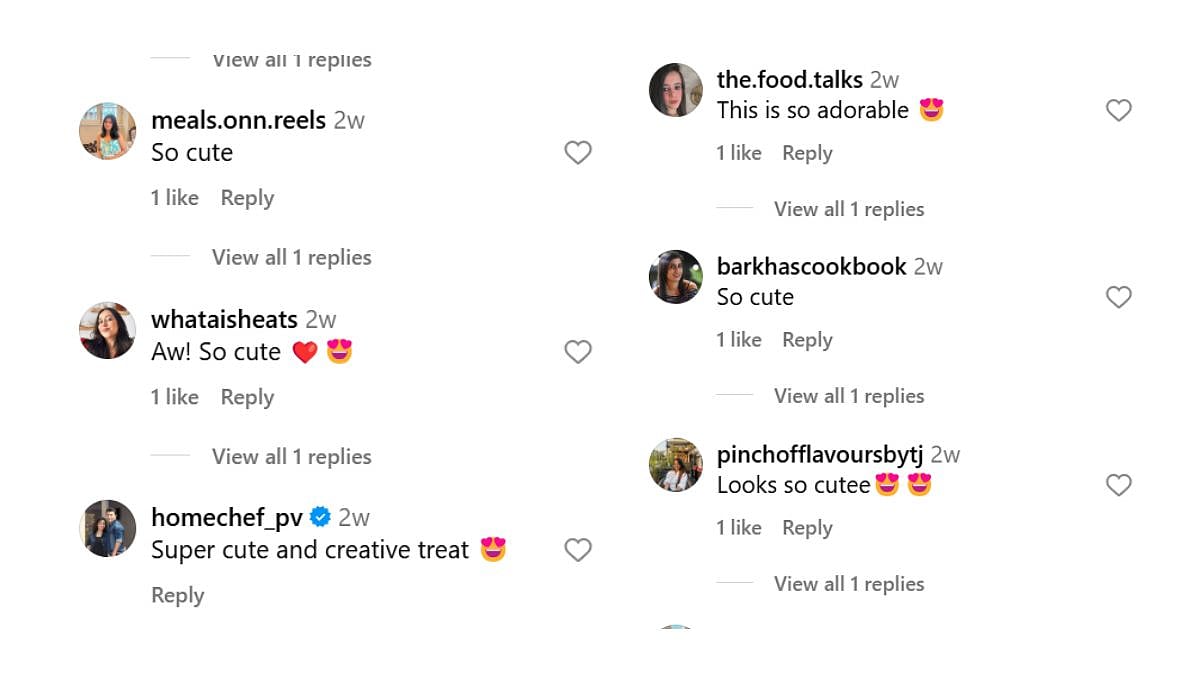
Task: Heart the whataisheats comment
Action: click(x=578, y=352)
